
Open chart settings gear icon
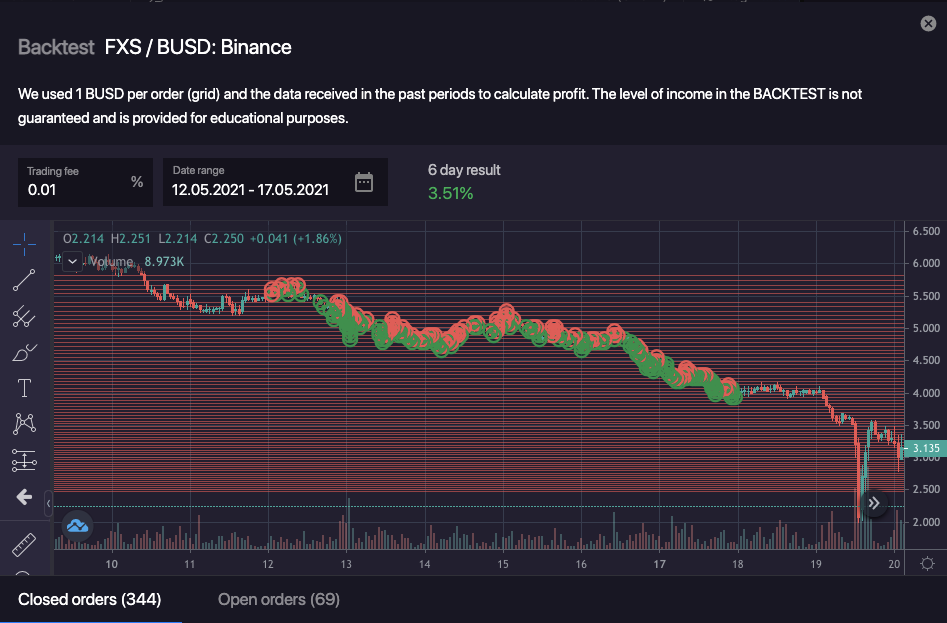point(927,563)
